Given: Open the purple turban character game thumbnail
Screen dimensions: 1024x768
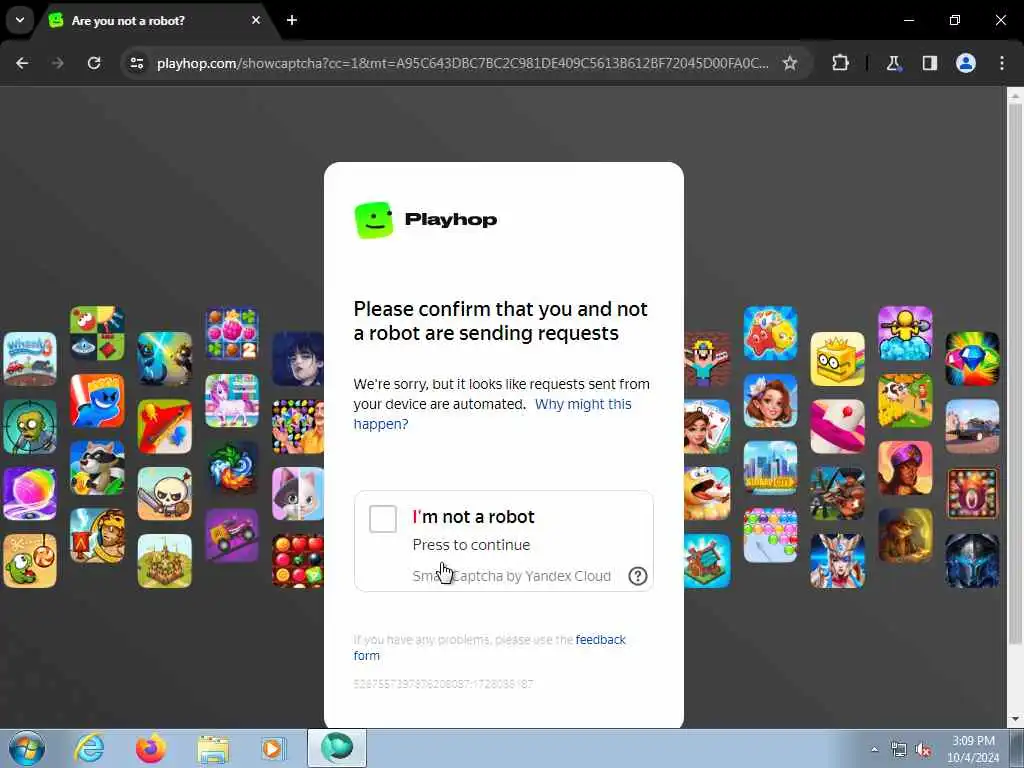Looking at the screenshot, I should 905,467.
